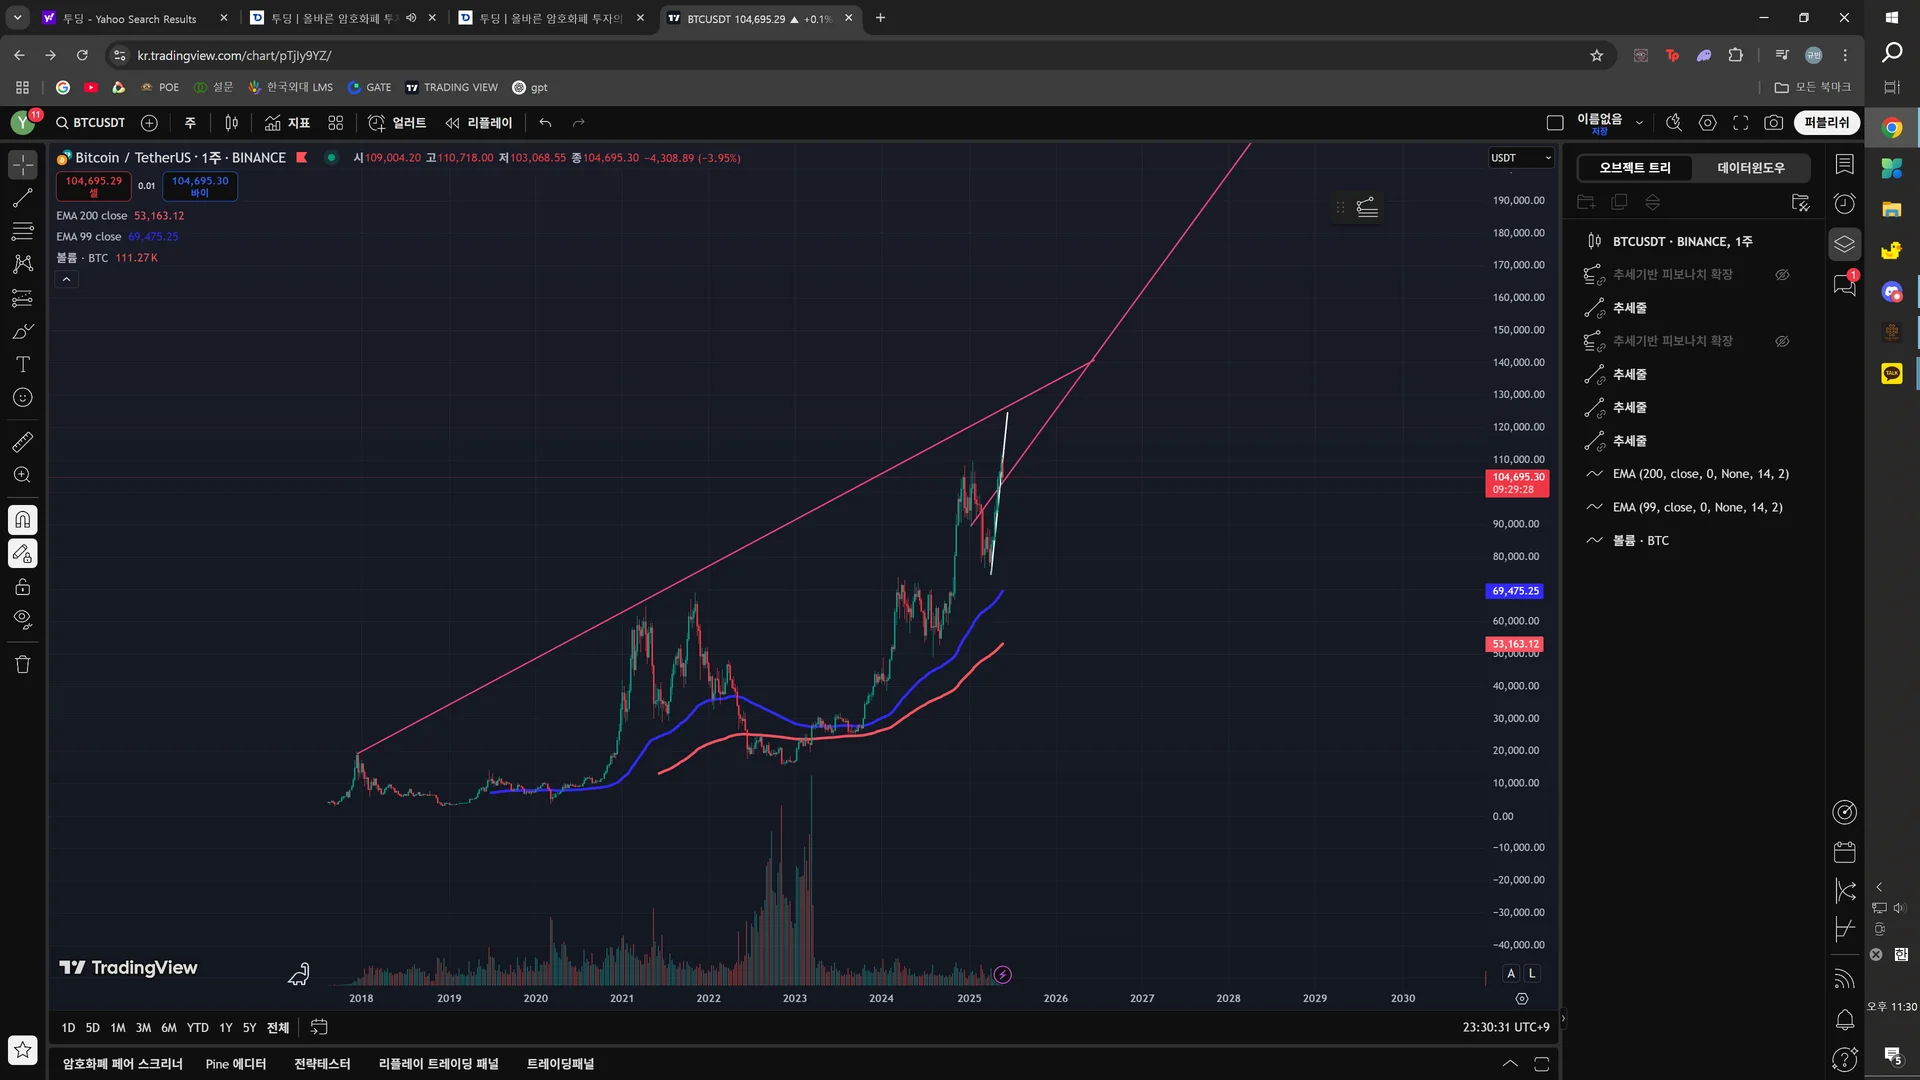1920x1080 pixels.
Task: Take a chart snapshot with camera icon
Action: [x=1773, y=123]
